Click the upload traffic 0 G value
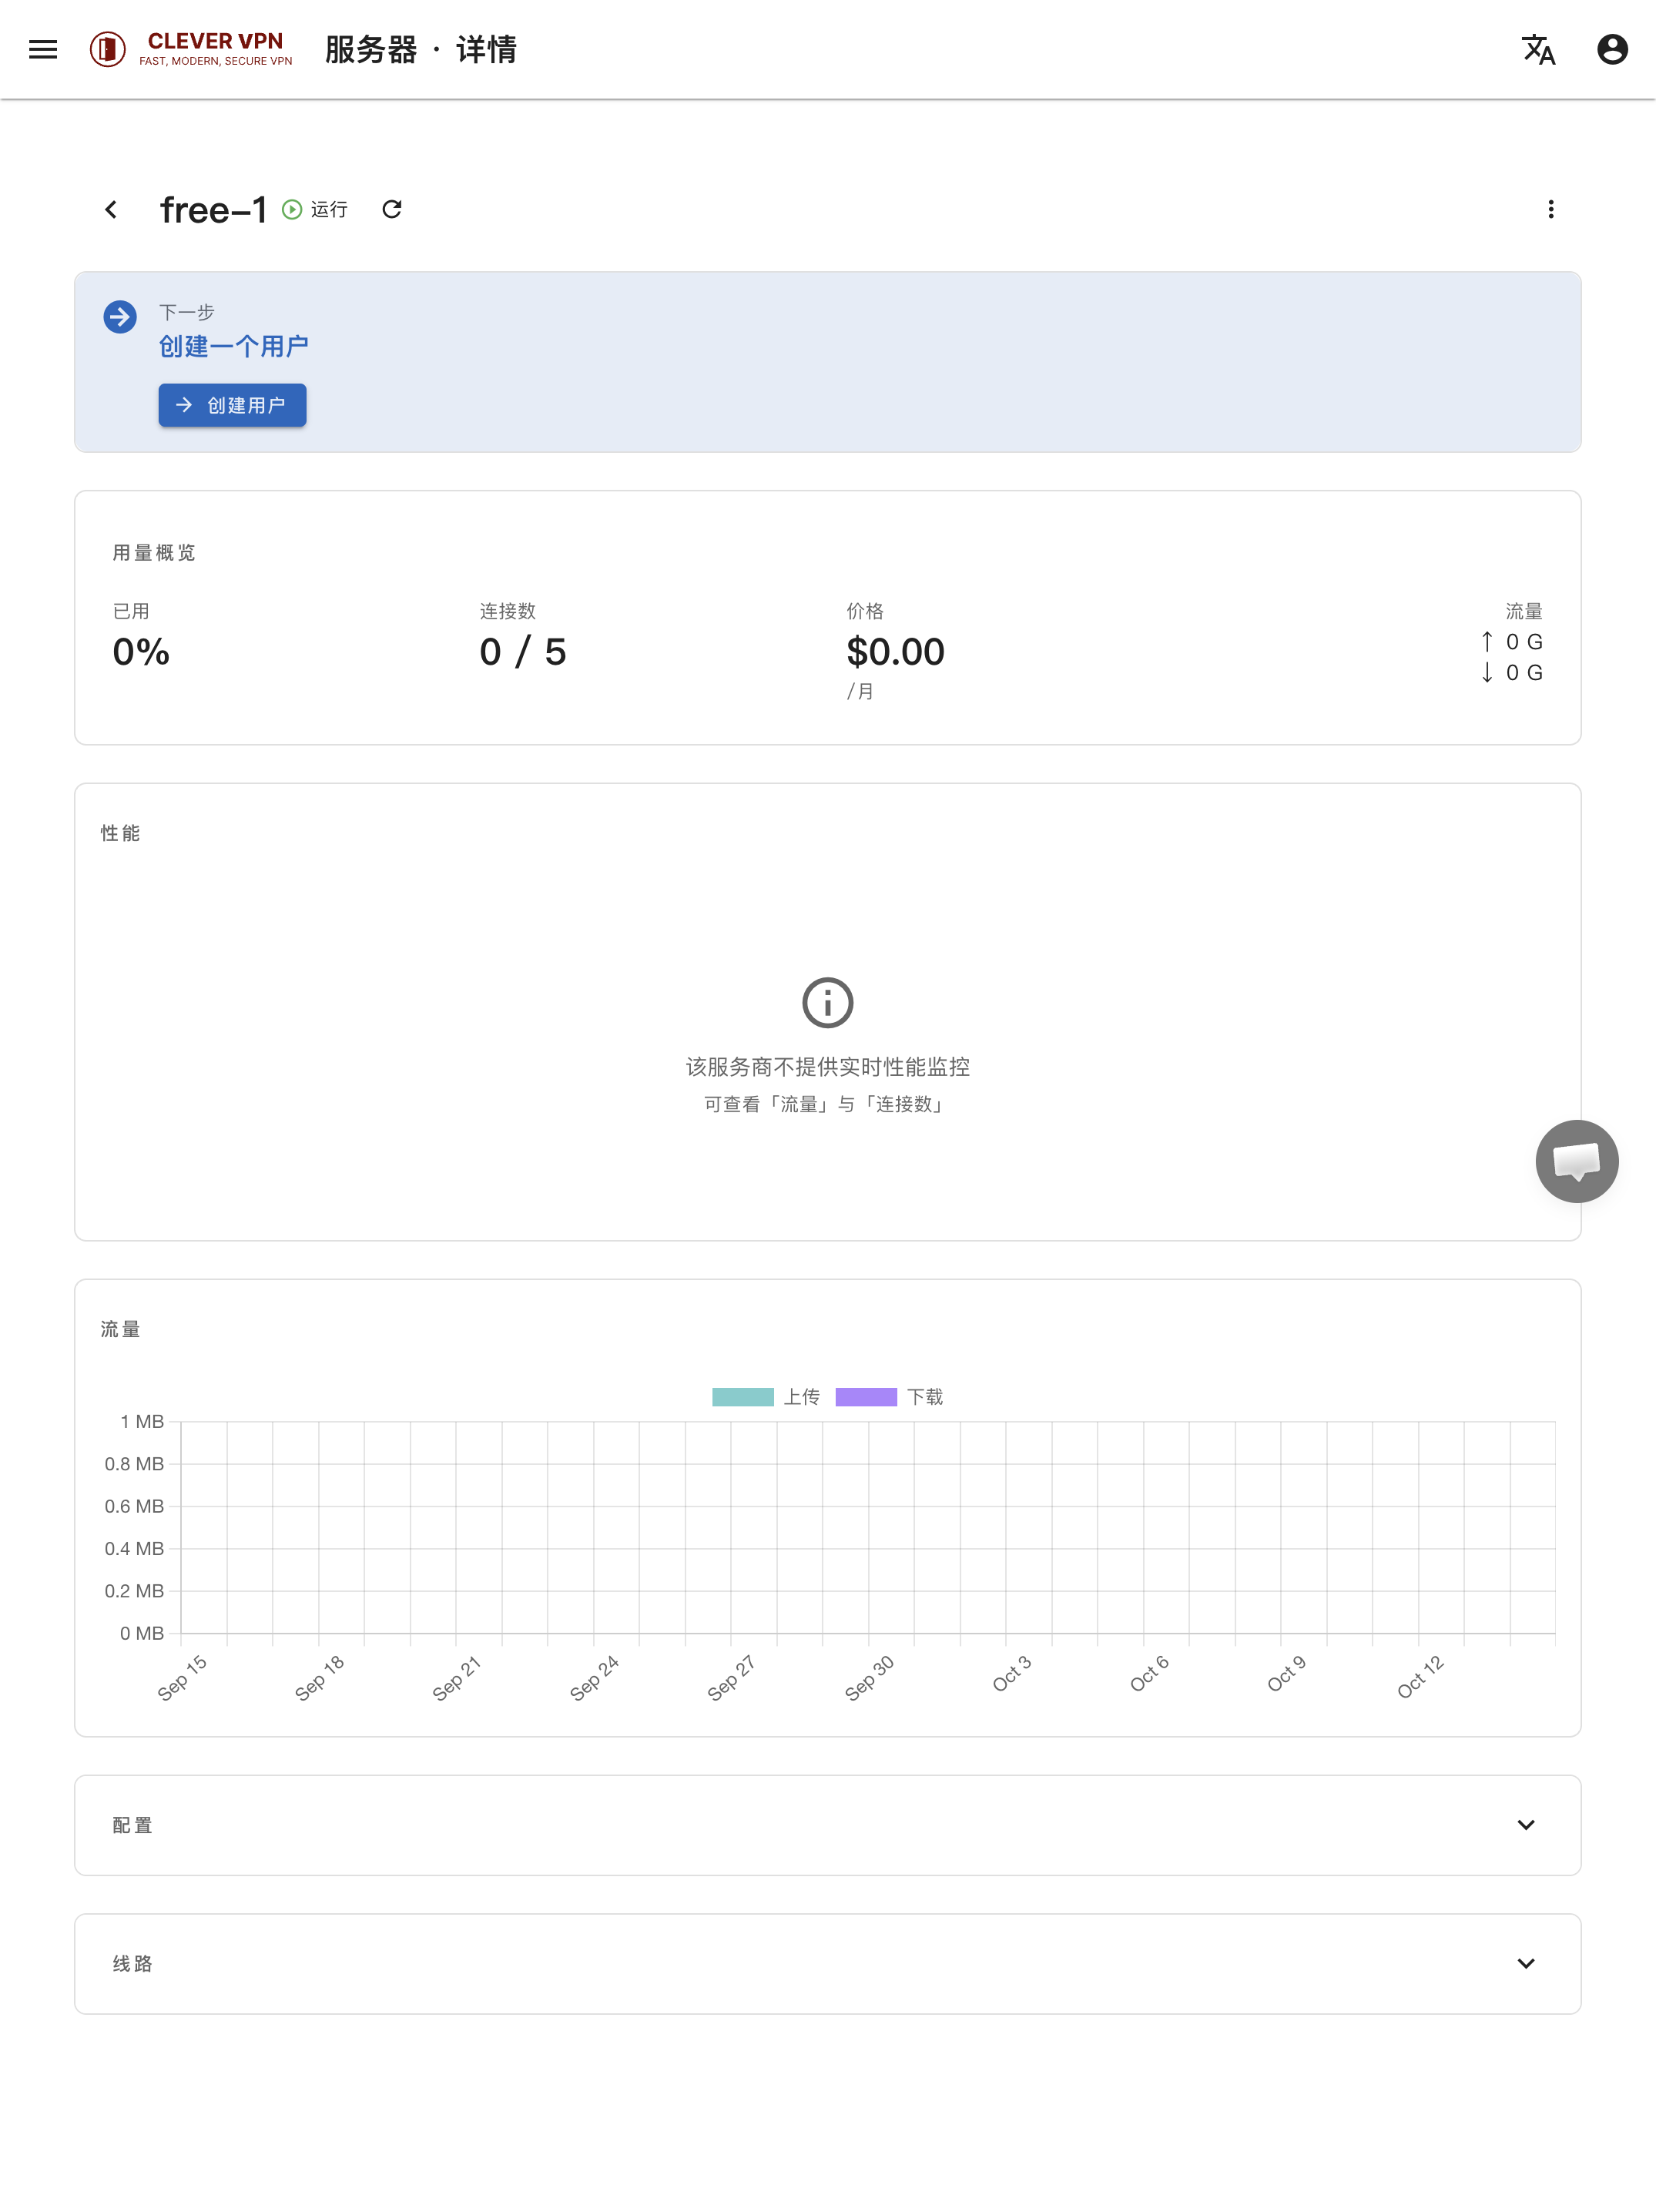This screenshot has height=2212, width=1656. point(1524,642)
